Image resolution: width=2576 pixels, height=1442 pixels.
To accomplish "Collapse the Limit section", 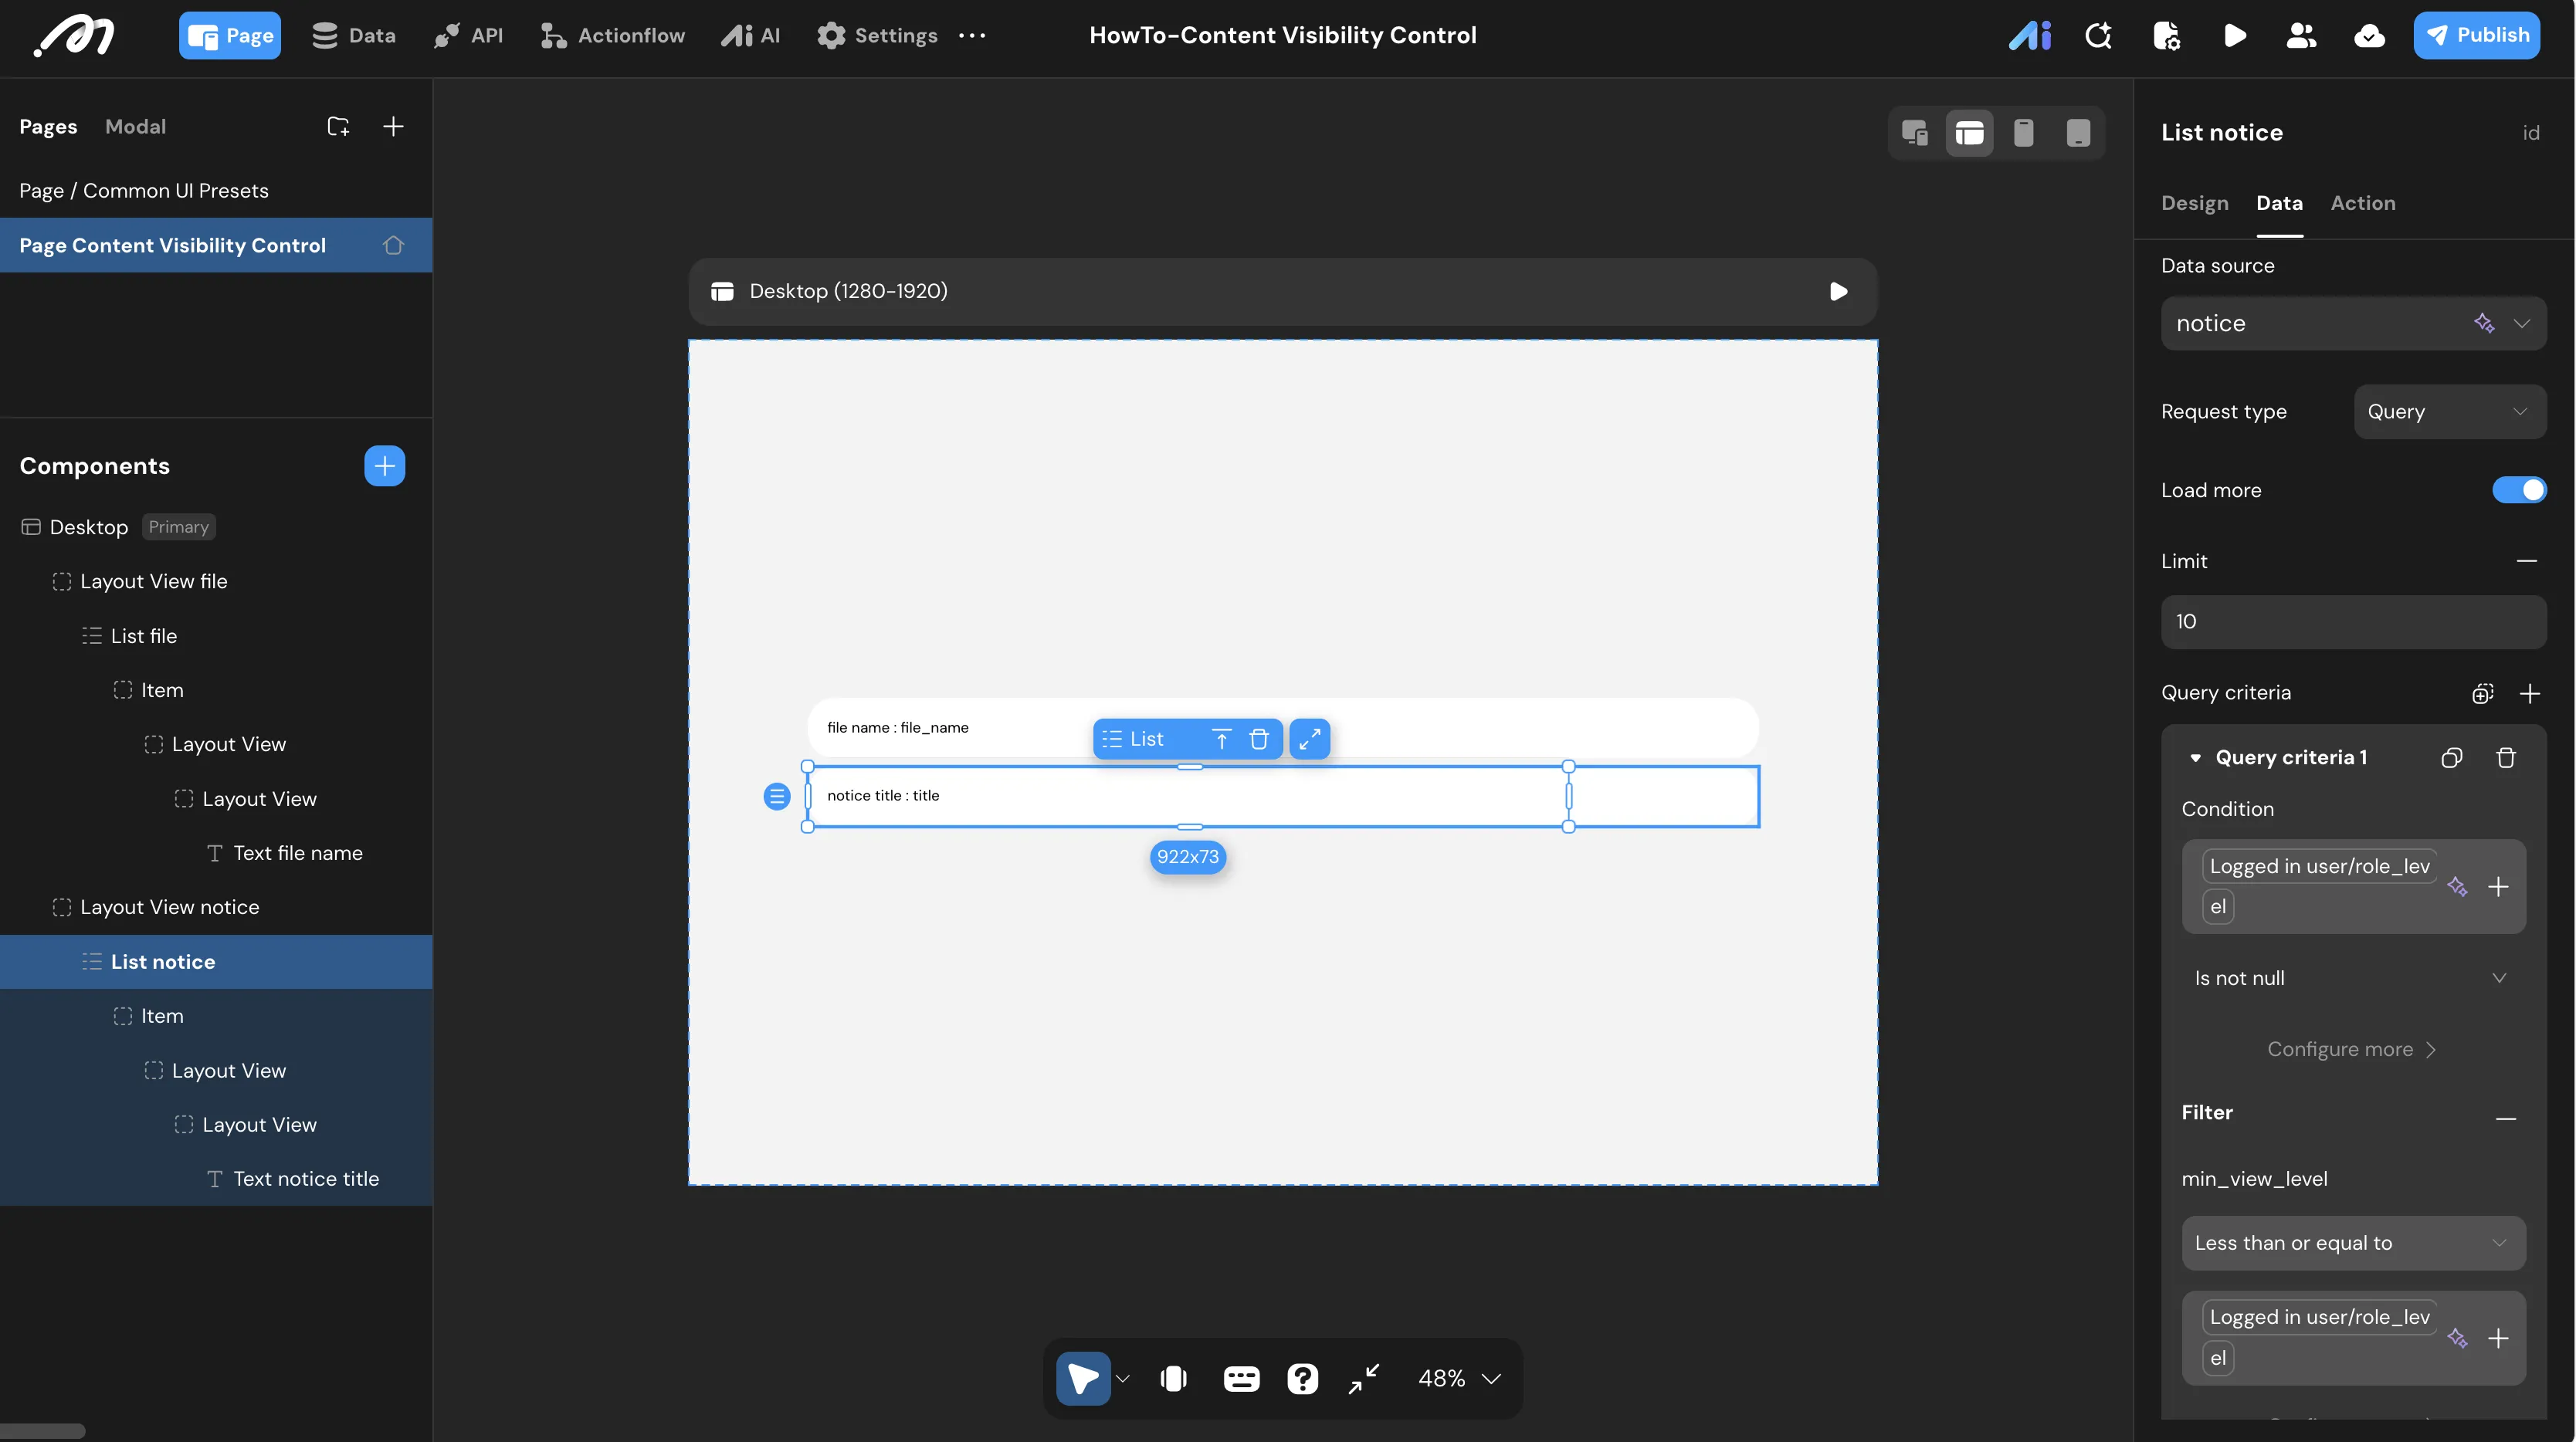I will [2526, 561].
